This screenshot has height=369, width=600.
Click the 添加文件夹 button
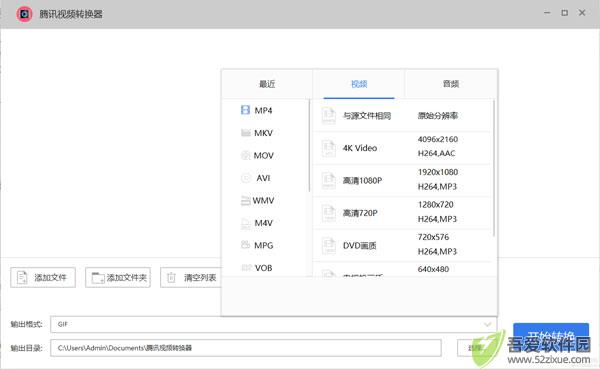[x=118, y=278]
